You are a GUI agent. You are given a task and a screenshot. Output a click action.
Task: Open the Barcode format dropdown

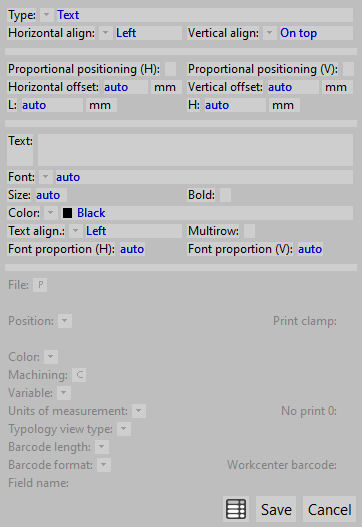coord(104,465)
